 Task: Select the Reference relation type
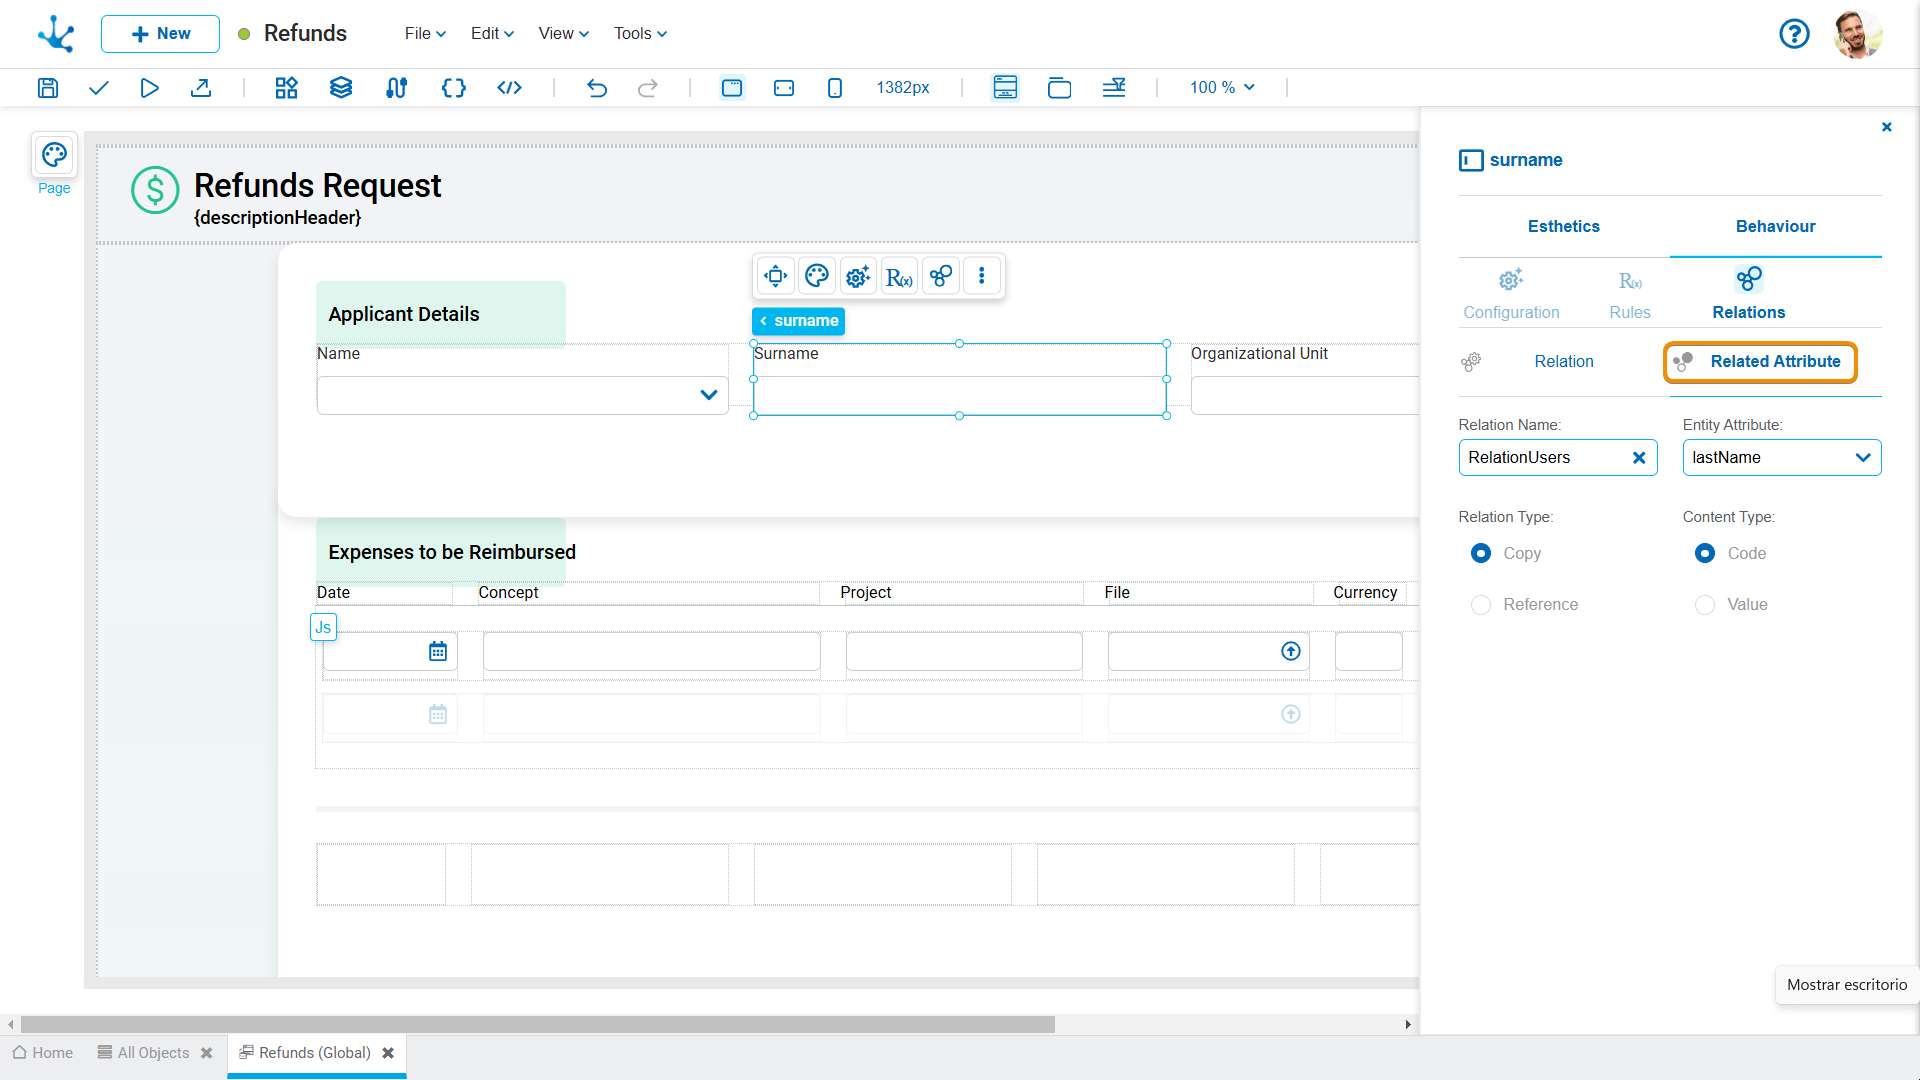(1481, 605)
